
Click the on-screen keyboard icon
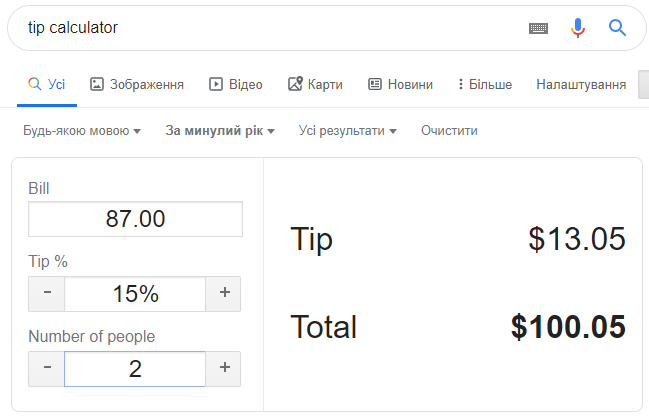click(538, 28)
